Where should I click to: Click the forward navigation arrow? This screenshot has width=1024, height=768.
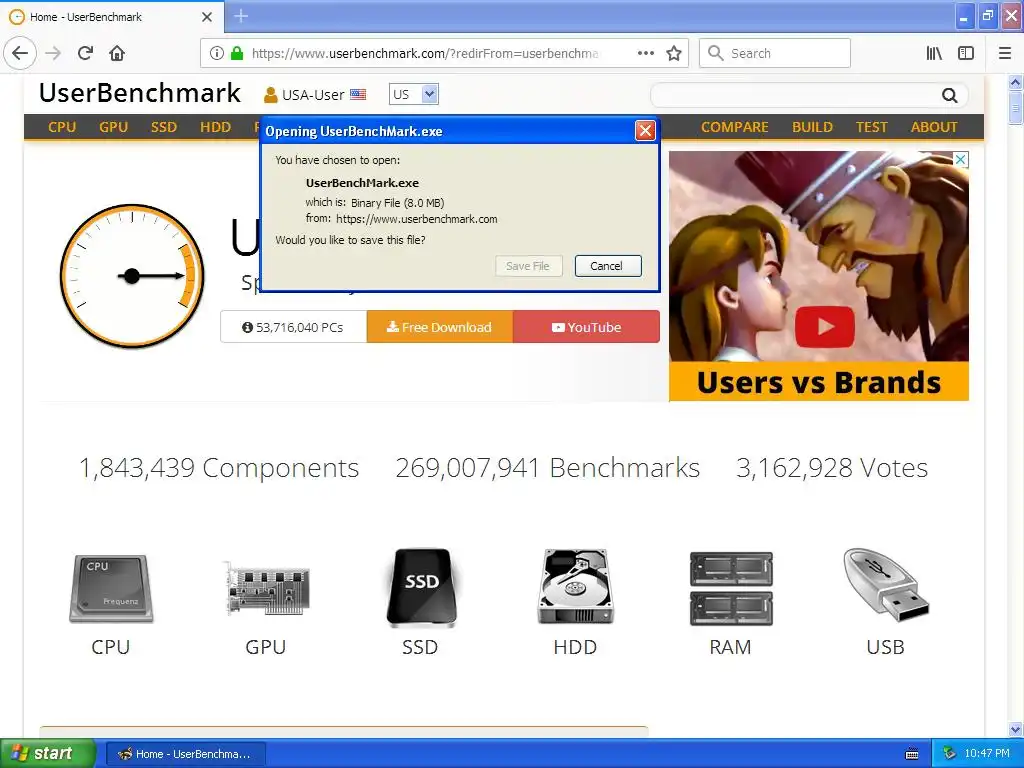click(x=53, y=53)
